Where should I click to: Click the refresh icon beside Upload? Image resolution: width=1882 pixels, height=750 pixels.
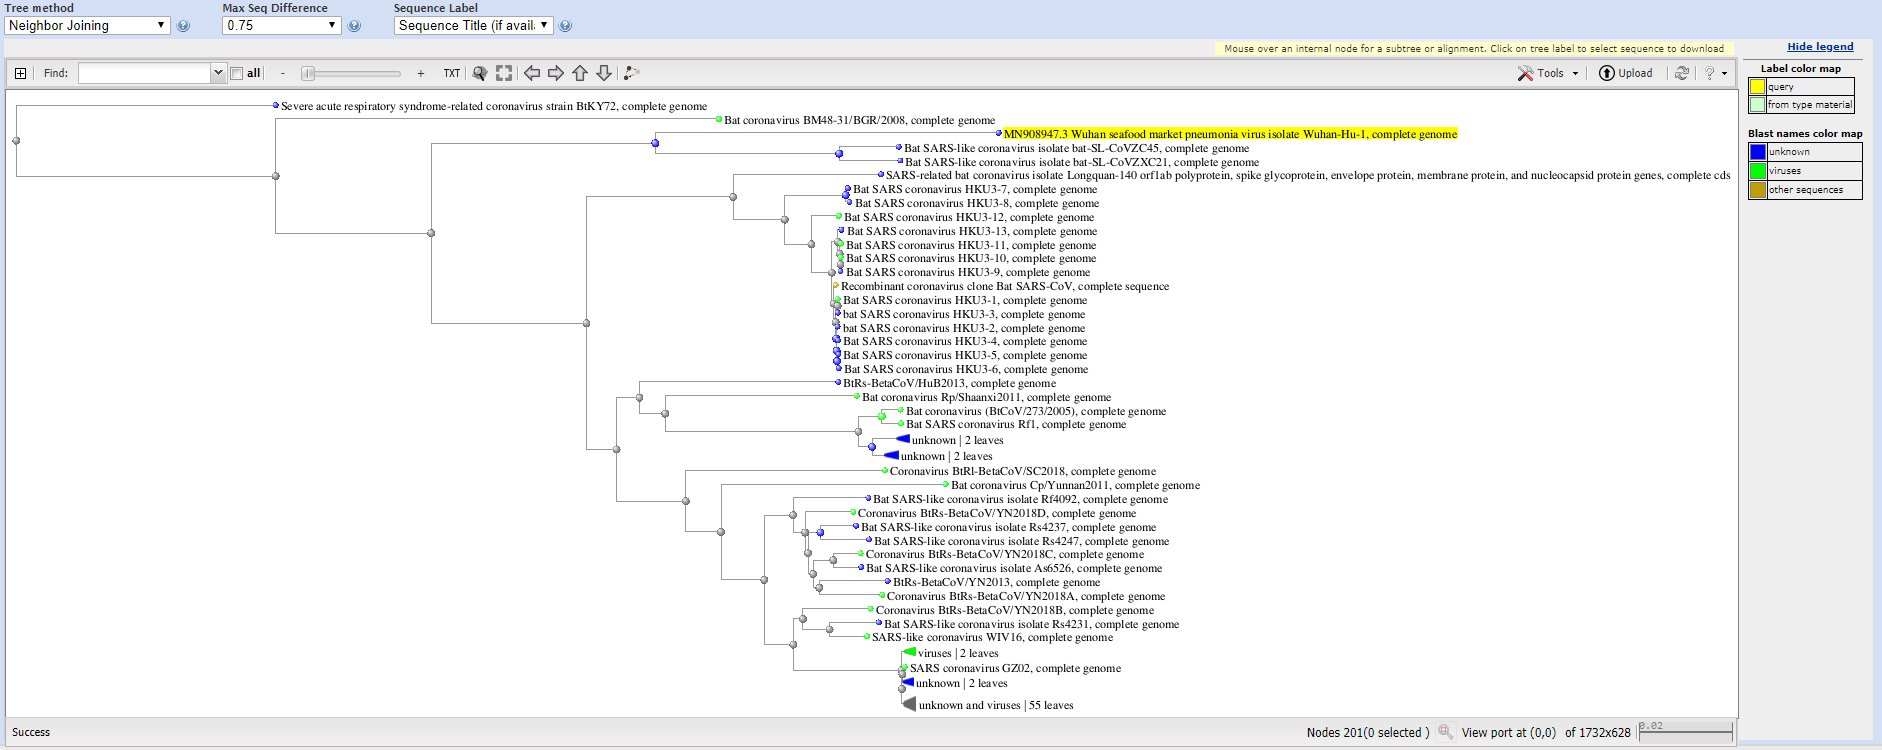tap(1682, 73)
